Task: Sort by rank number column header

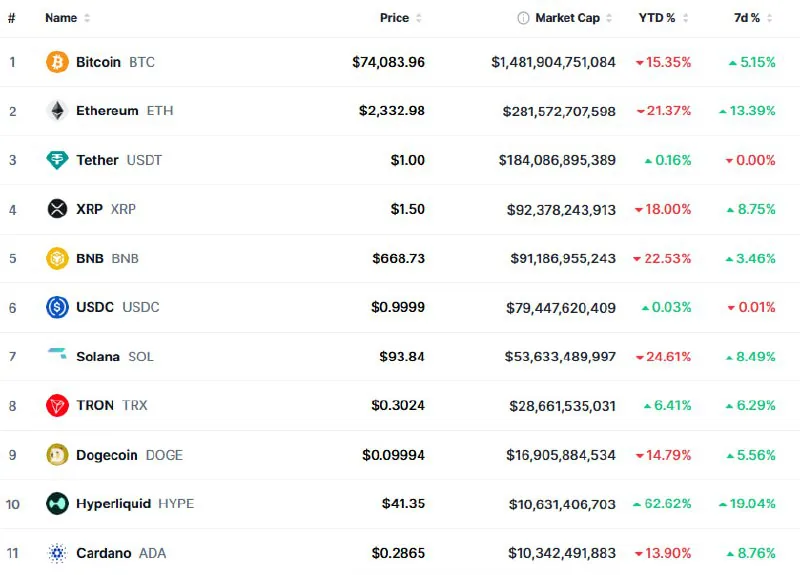Action: tap(12, 18)
